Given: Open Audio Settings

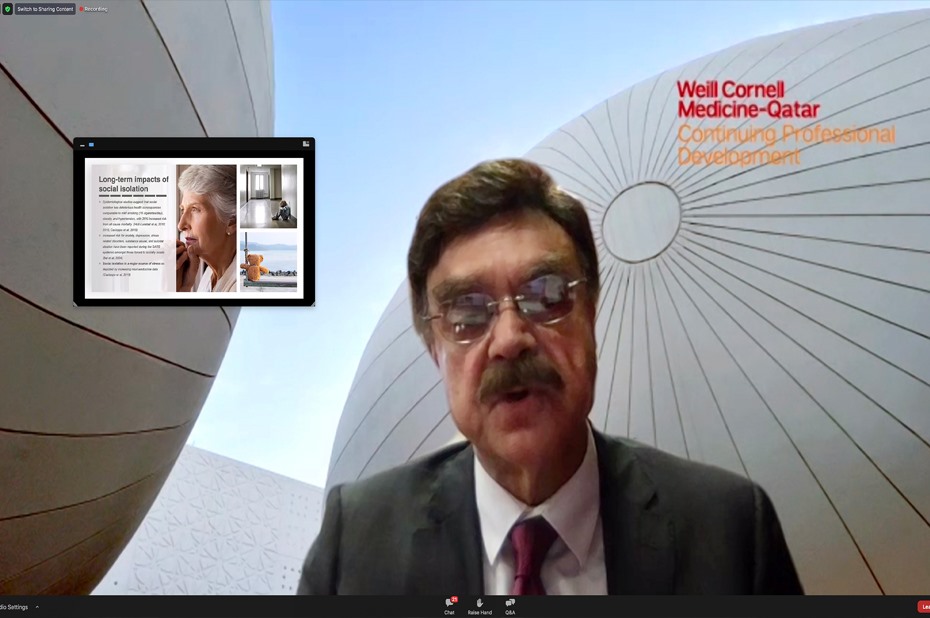Looking at the screenshot, I should tap(14, 607).
